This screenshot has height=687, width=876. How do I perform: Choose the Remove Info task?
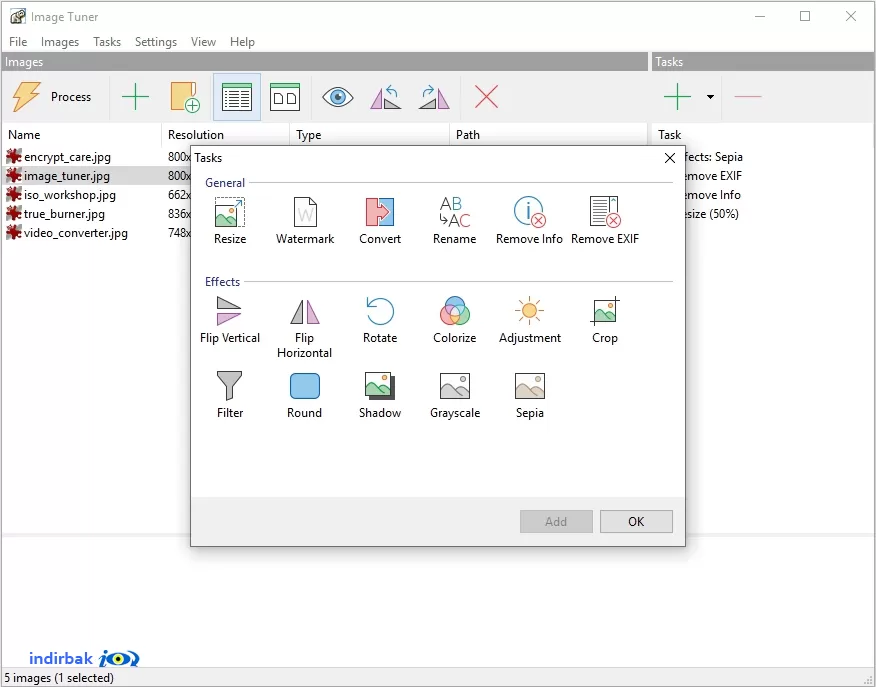(529, 221)
